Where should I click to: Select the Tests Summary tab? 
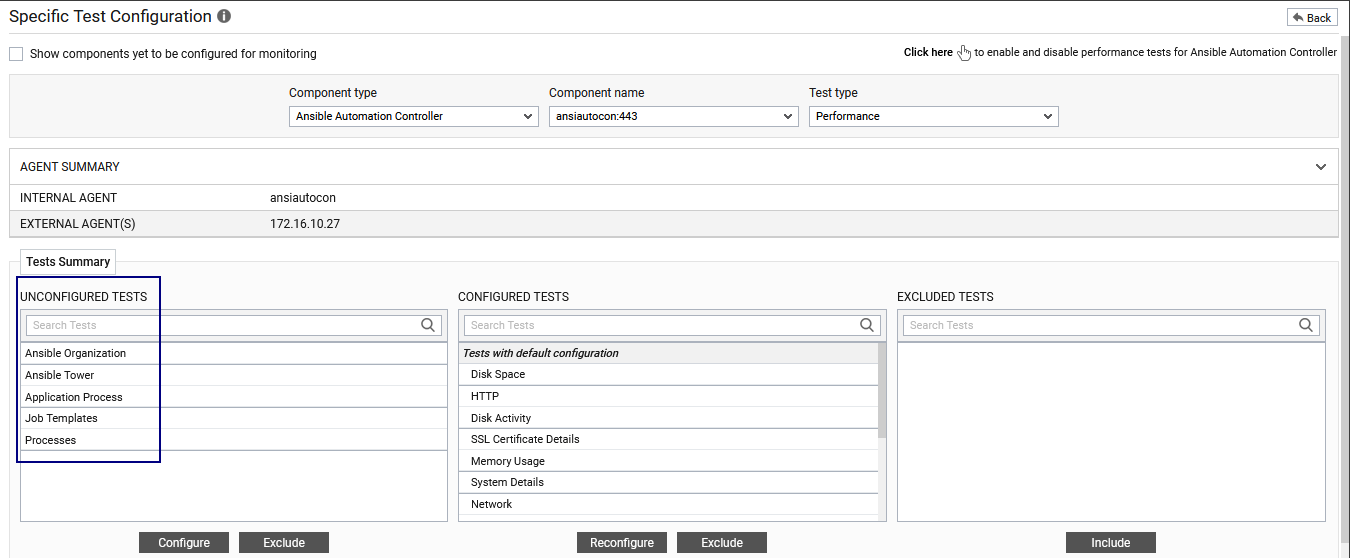(68, 262)
